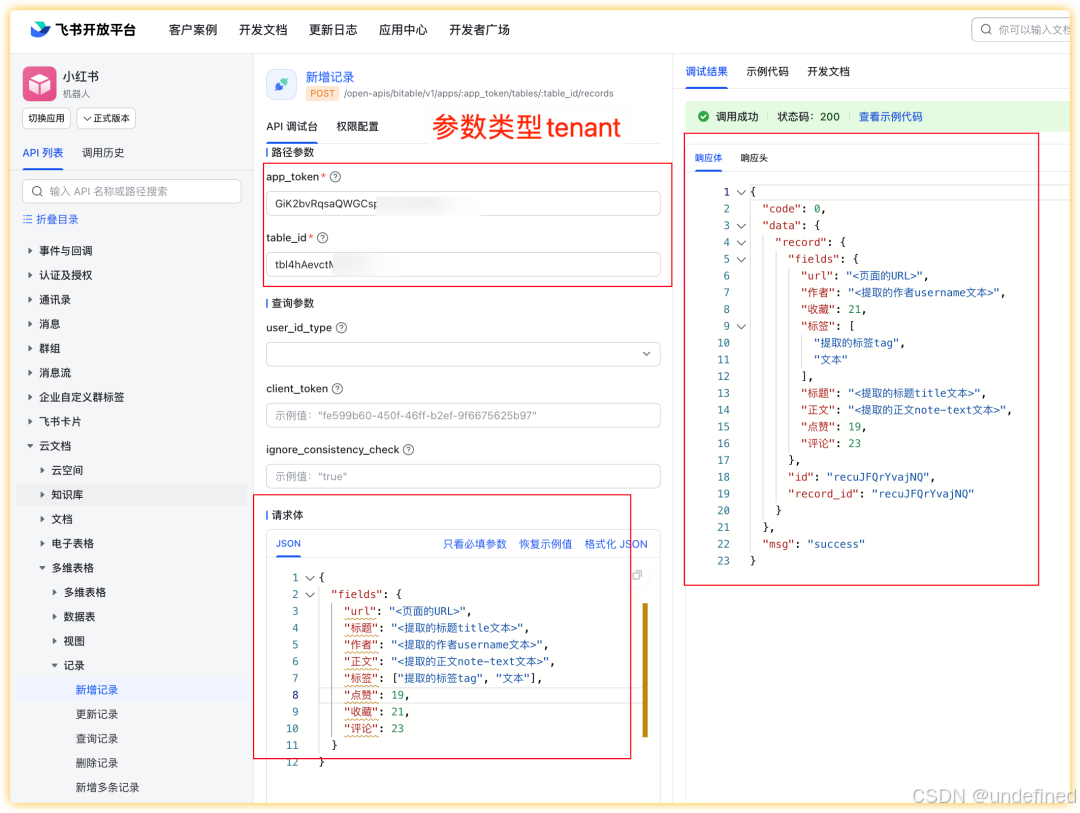Select the API 调试台 tab
This screenshot has width=1080, height=813.
pyautogui.click(x=292, y=127)
